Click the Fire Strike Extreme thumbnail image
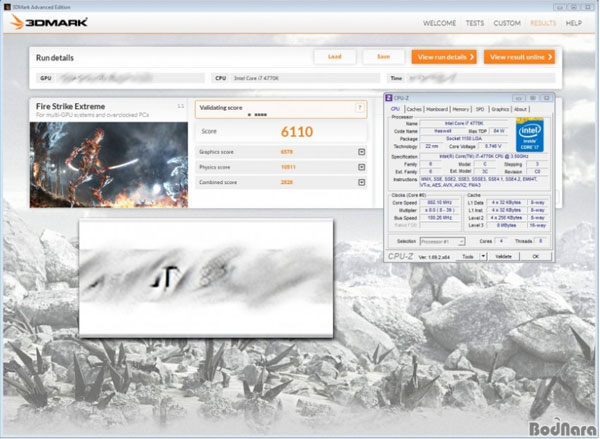600x439 pixels. [x=109, y=165]
